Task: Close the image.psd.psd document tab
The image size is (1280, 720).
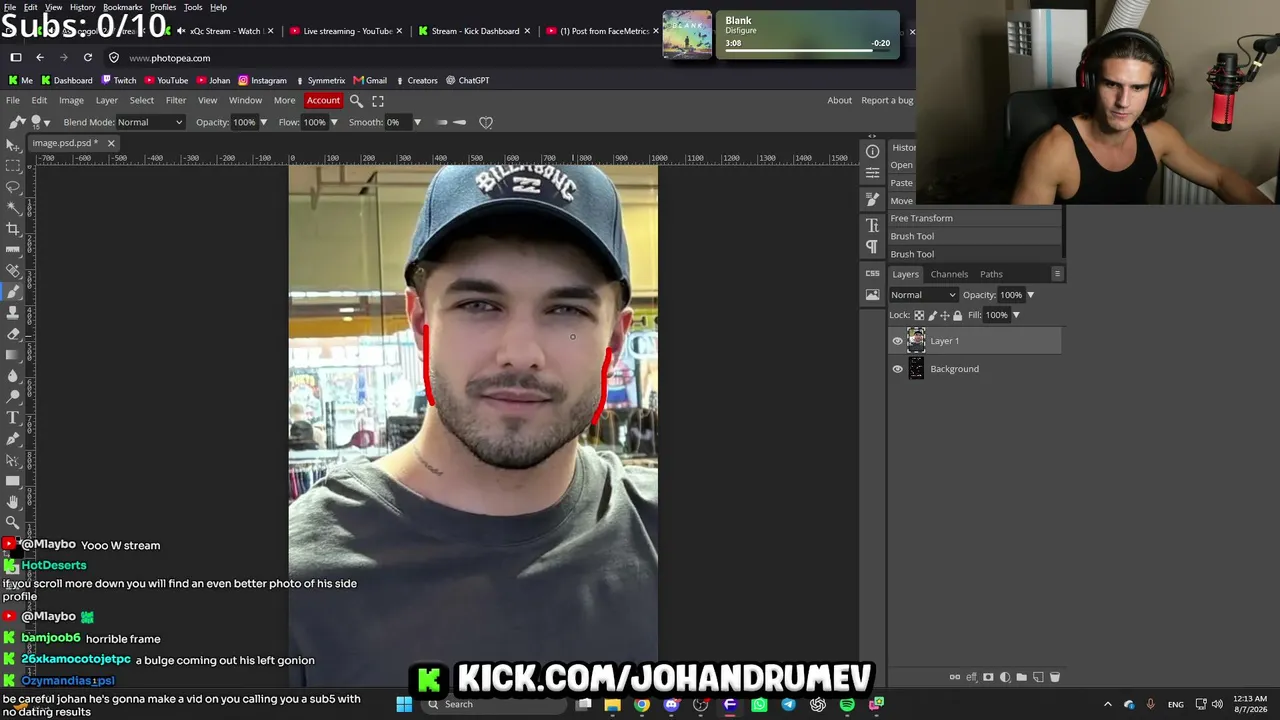Action: (111, 143)
